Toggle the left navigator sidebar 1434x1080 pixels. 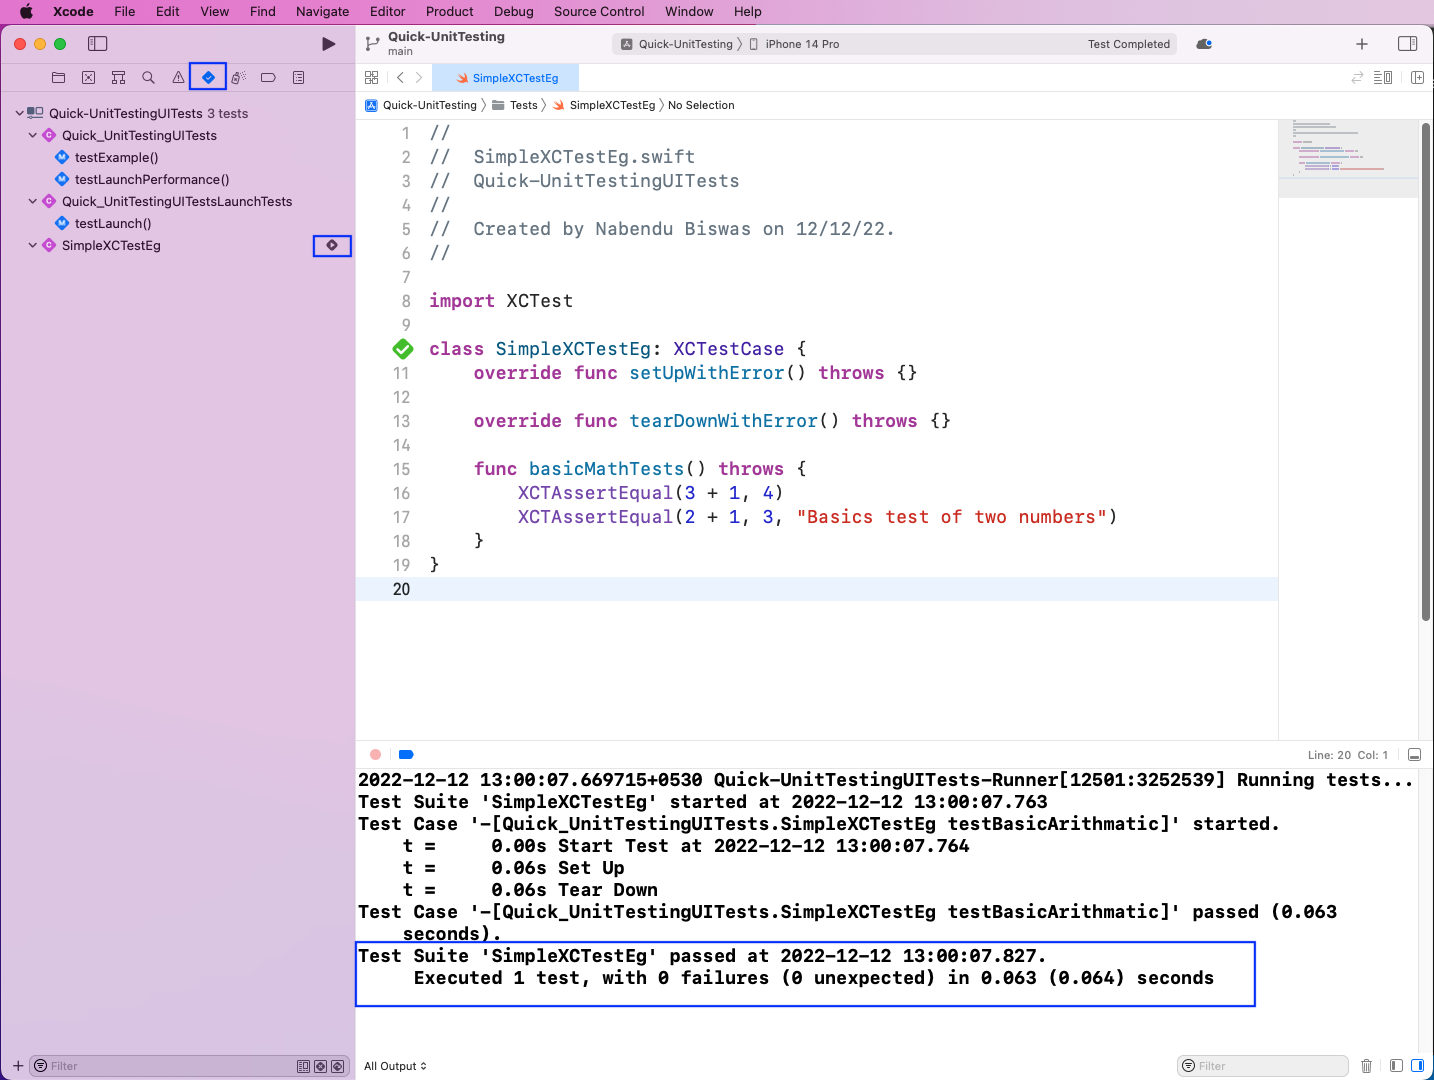(97, 44)
